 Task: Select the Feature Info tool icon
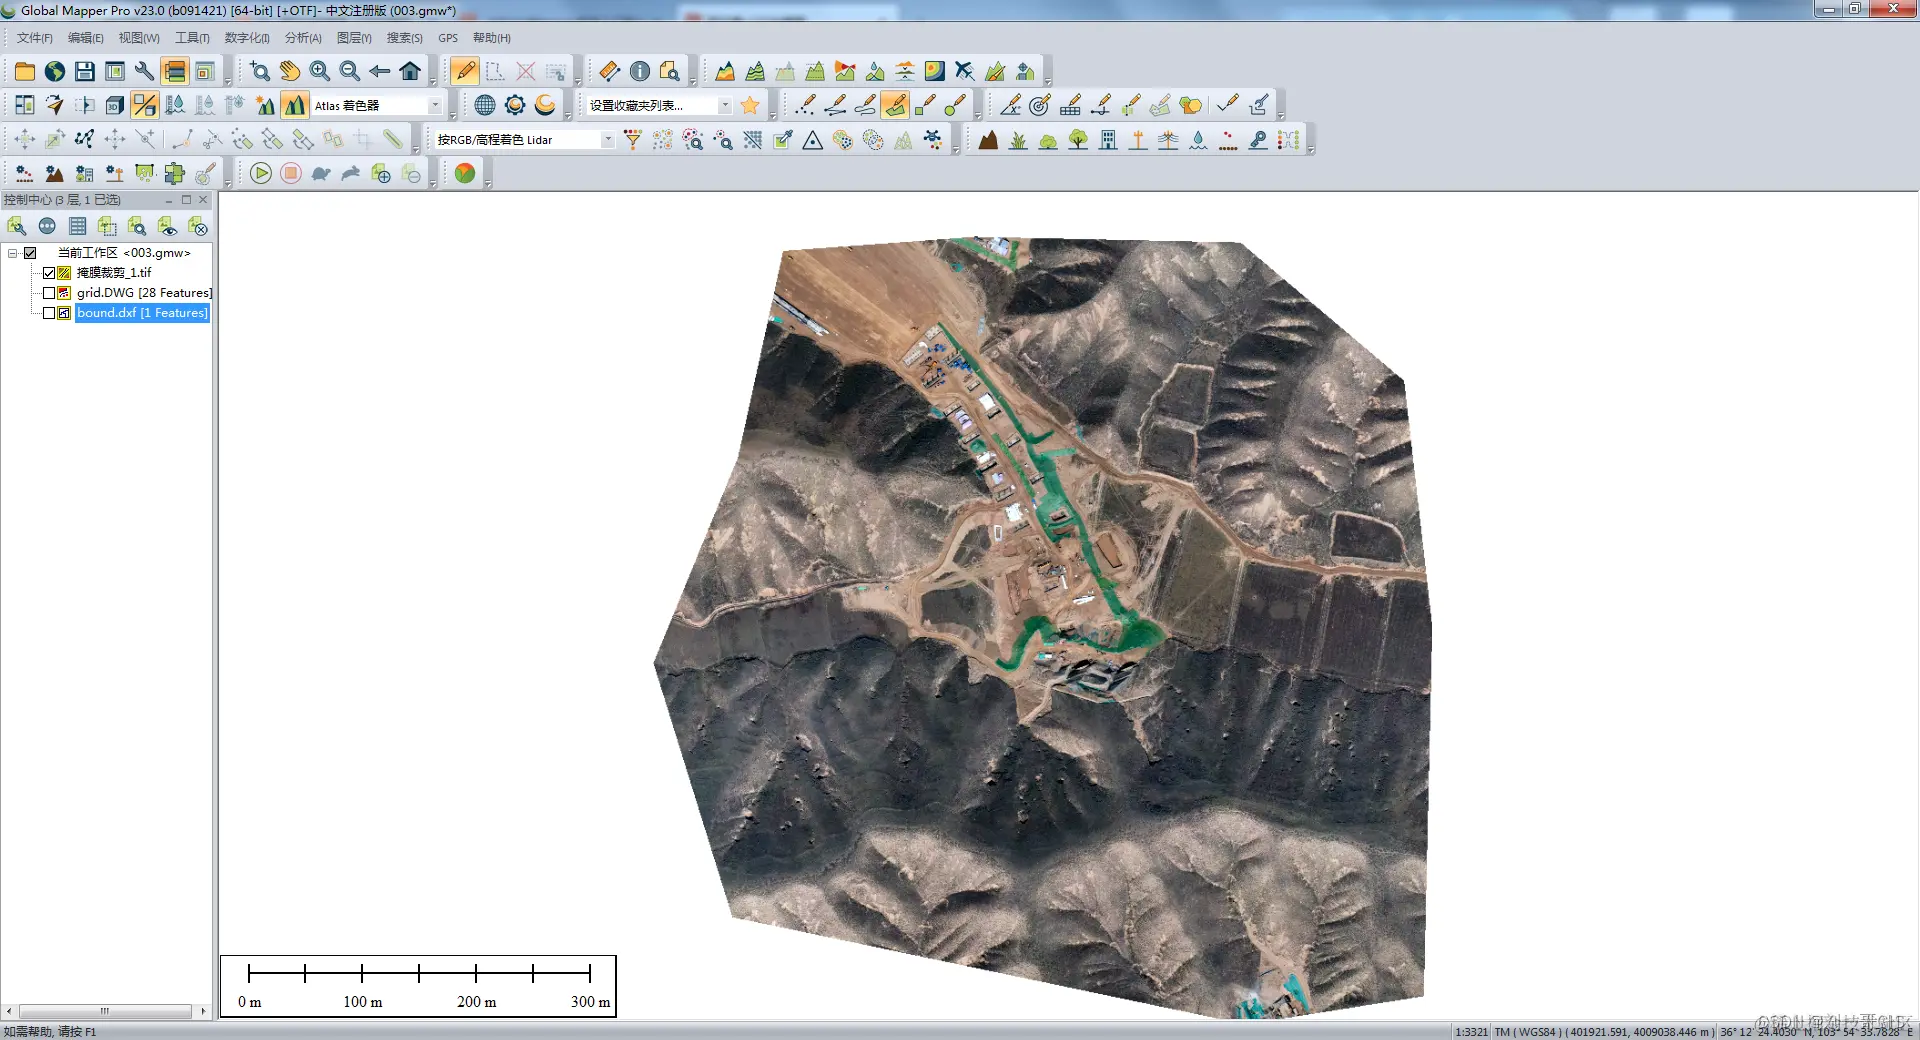(640, 71)
